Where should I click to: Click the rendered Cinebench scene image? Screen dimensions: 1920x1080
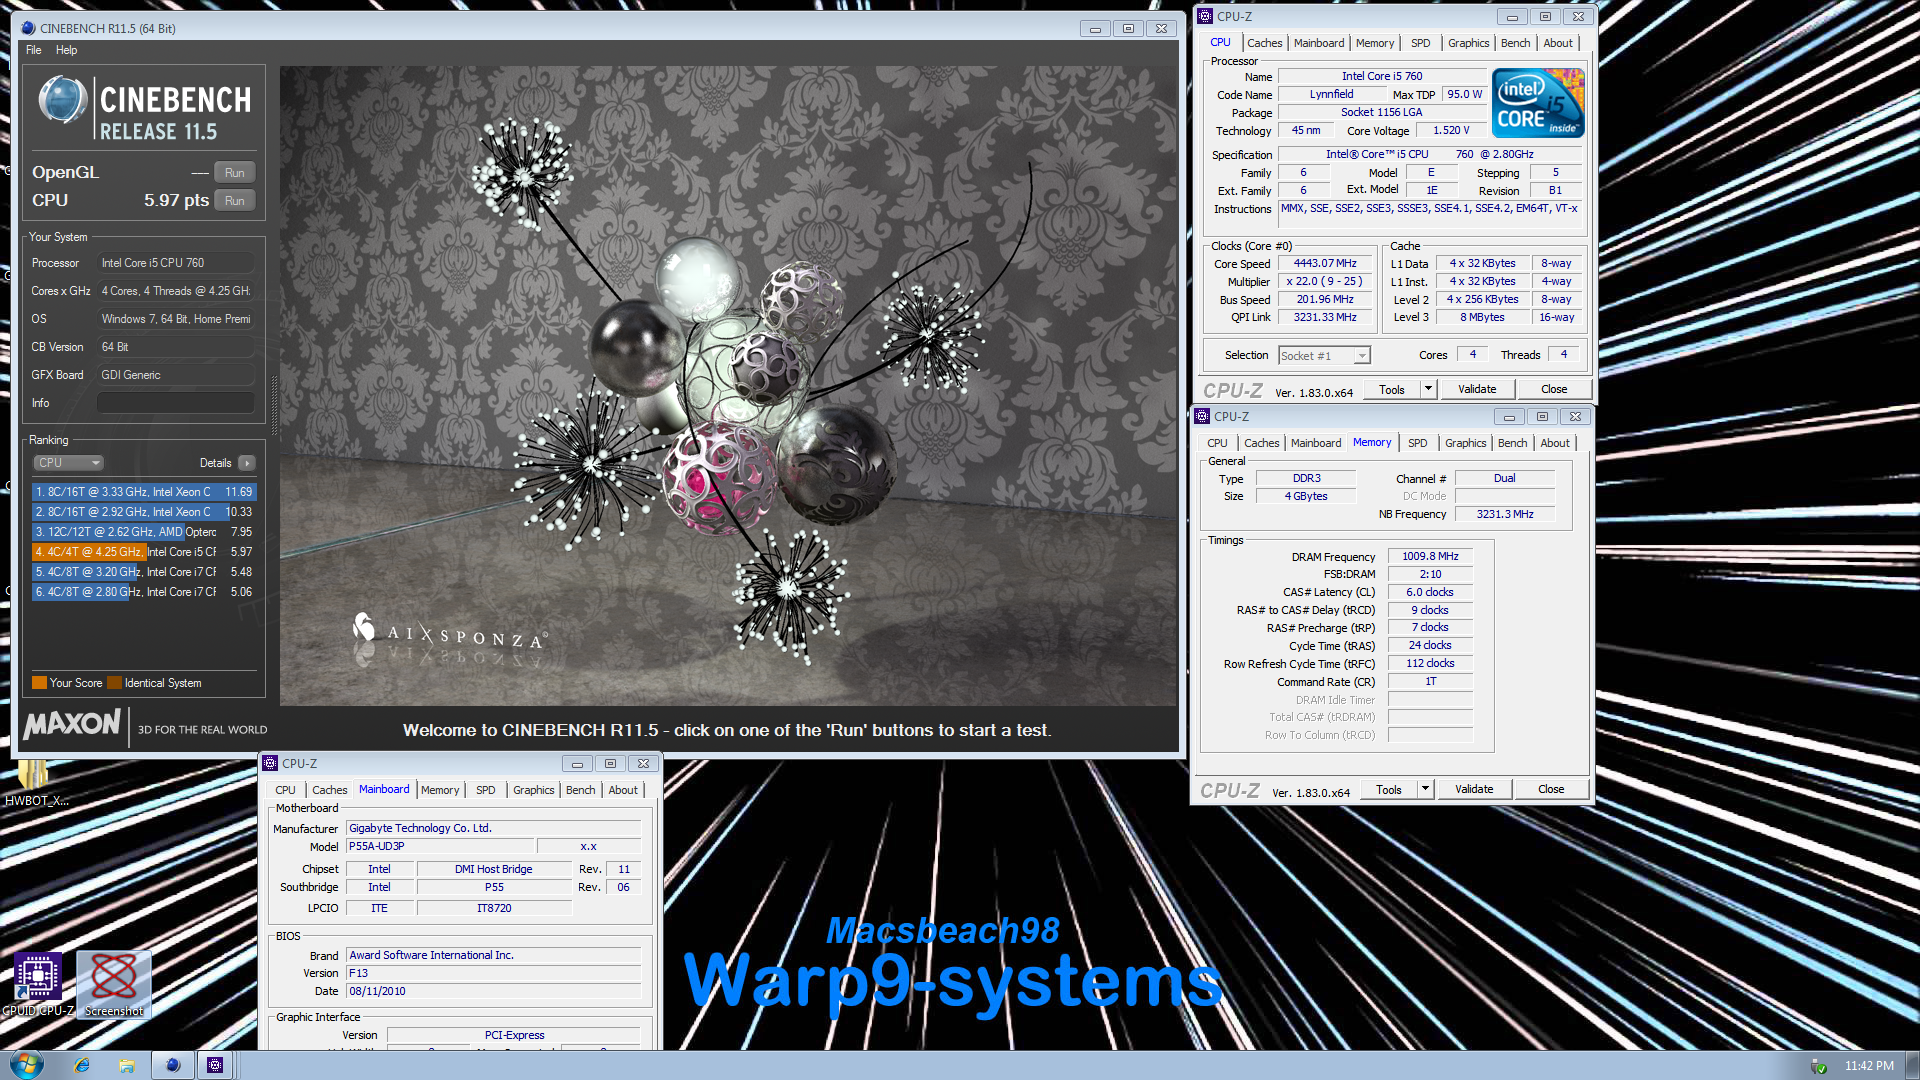(729, 386)
